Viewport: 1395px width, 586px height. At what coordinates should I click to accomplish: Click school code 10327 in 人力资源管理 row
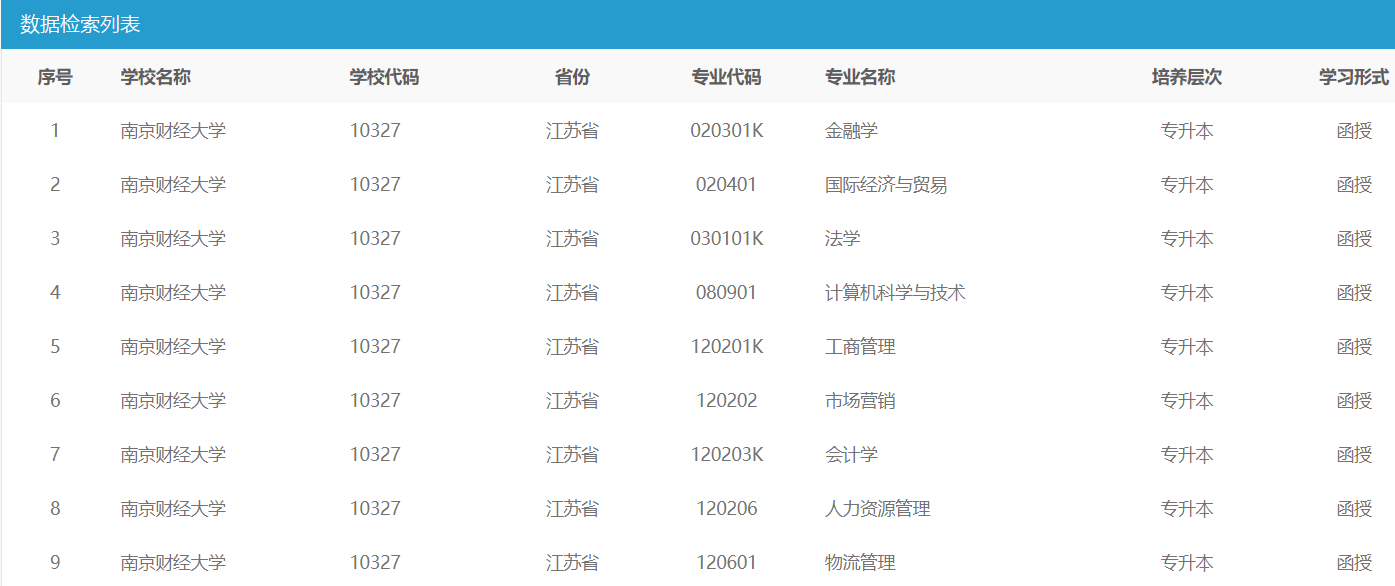point(375,509)
